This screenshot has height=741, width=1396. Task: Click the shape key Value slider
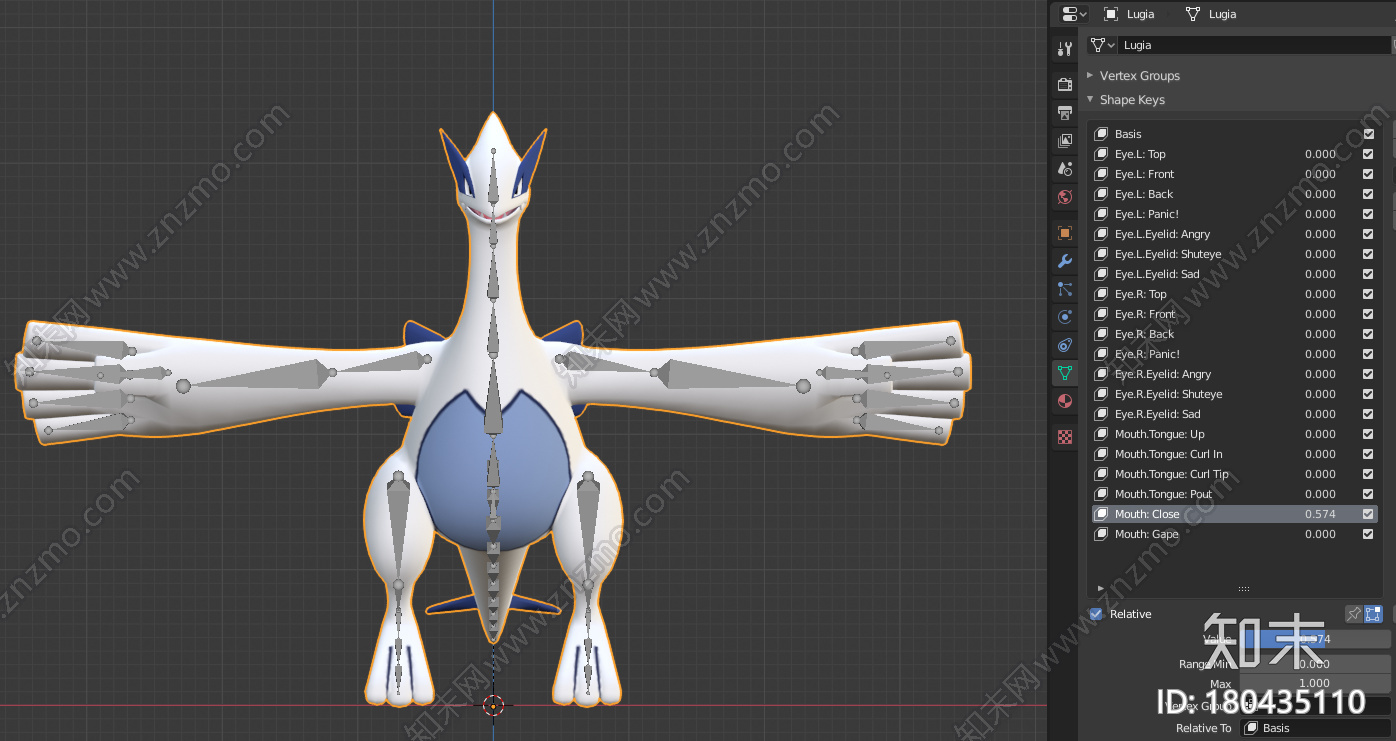1315,639
